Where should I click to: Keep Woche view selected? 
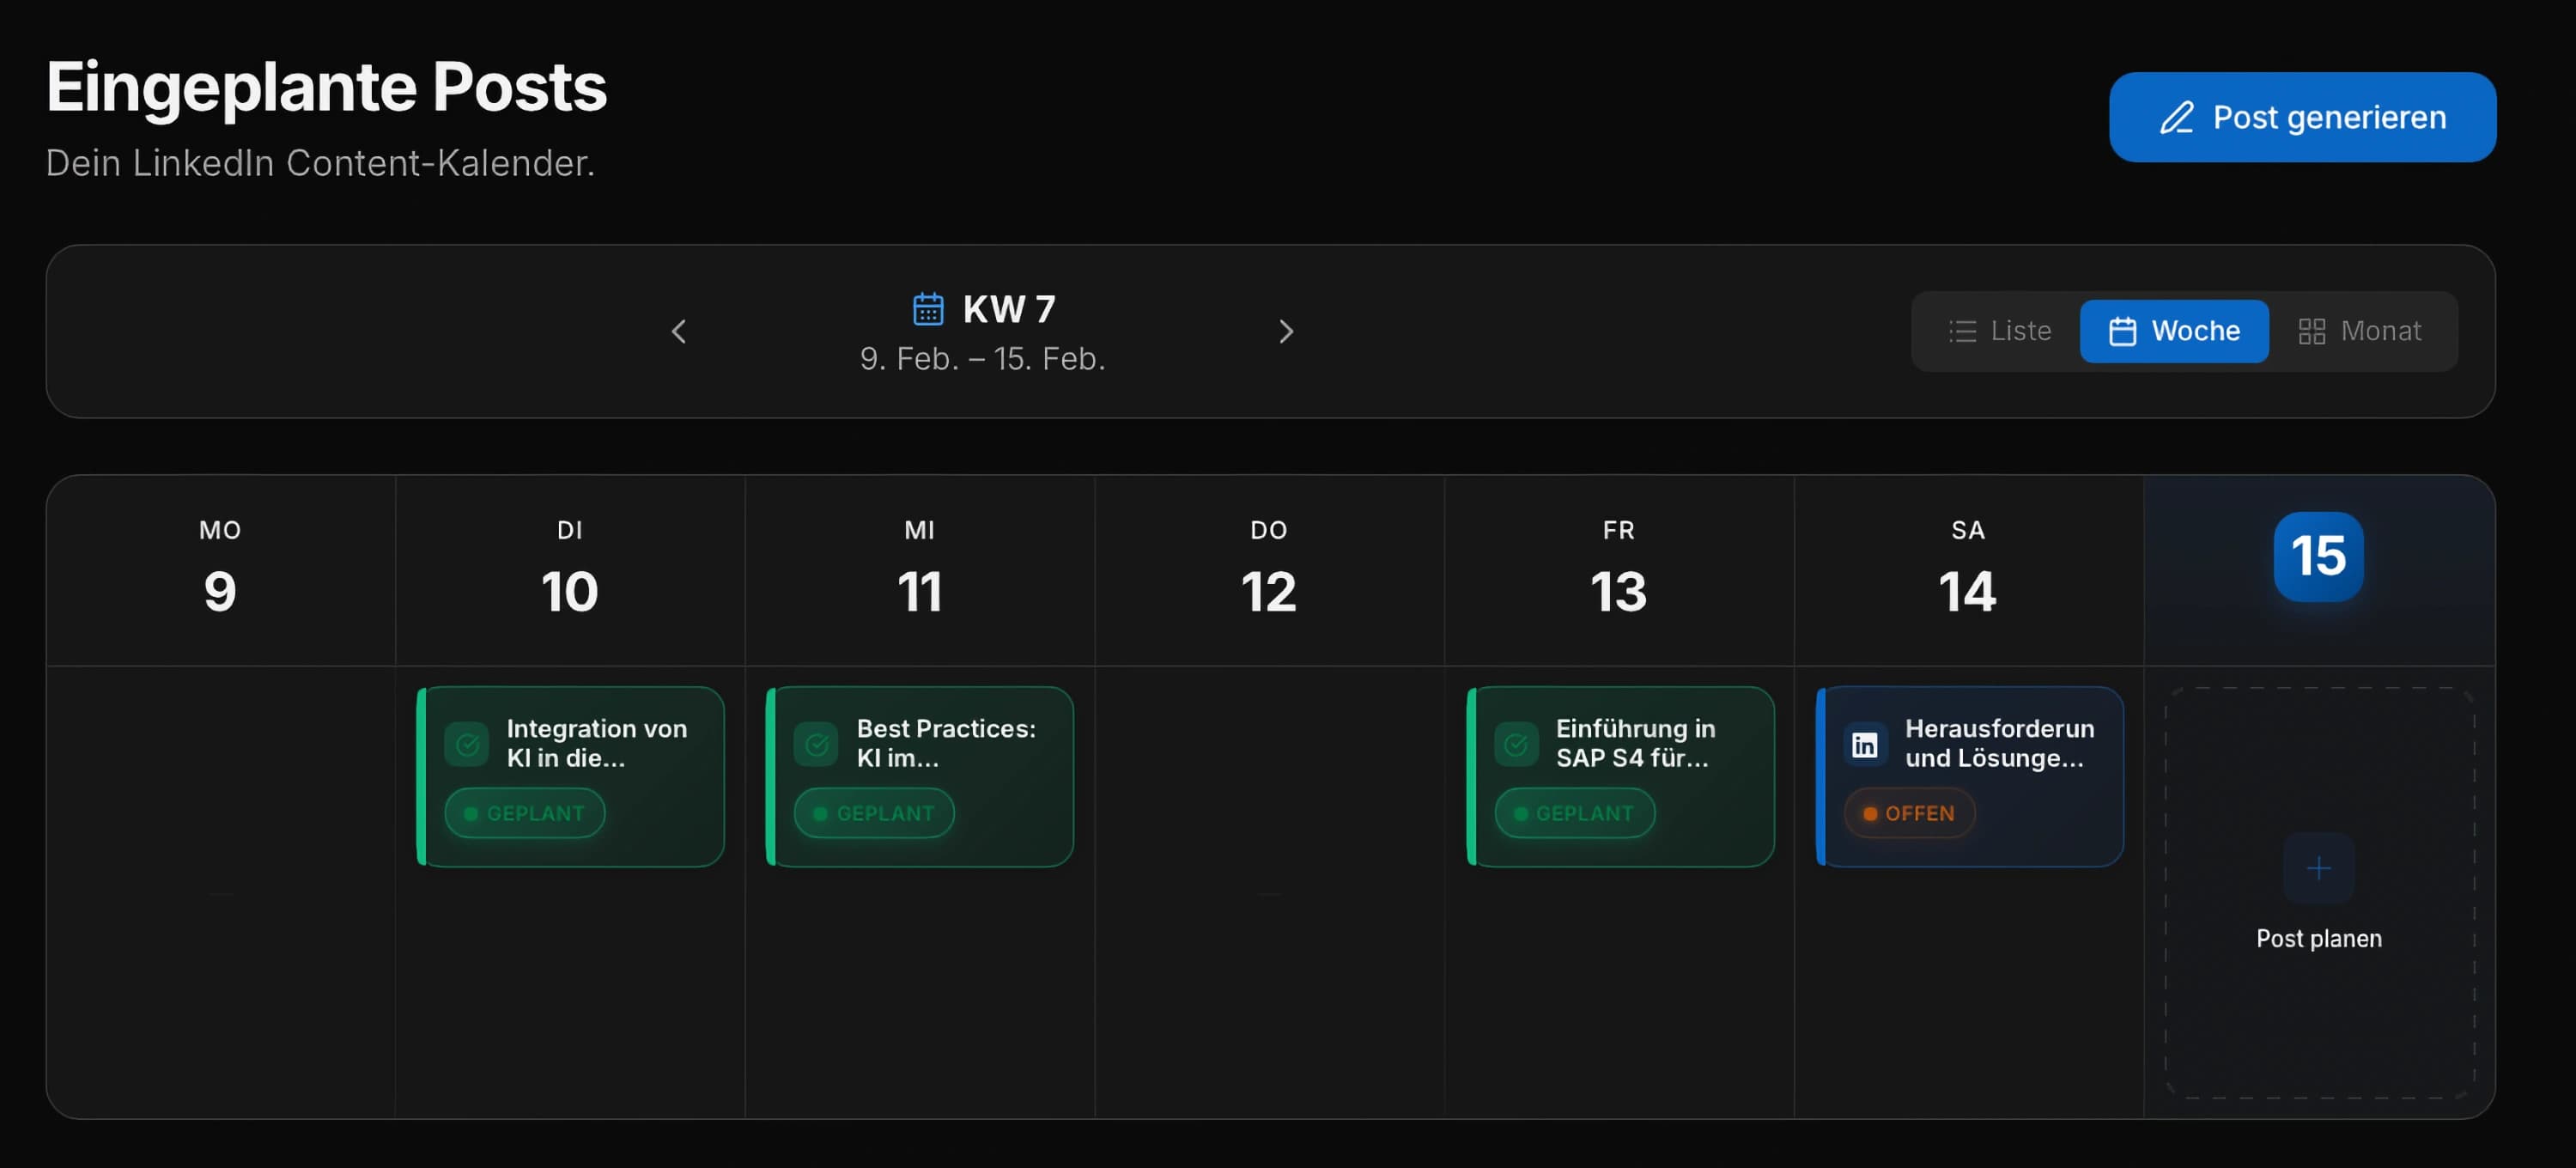click(2174, 331)
